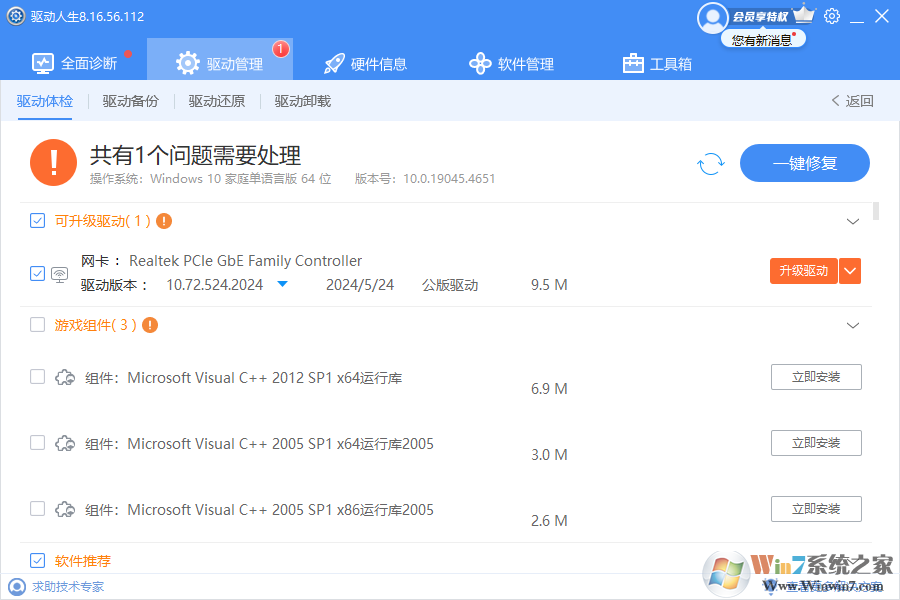Uncheck the 可升级驱动 section checkbox
This screenshot has height=600, width=900.
click(37, 221)
